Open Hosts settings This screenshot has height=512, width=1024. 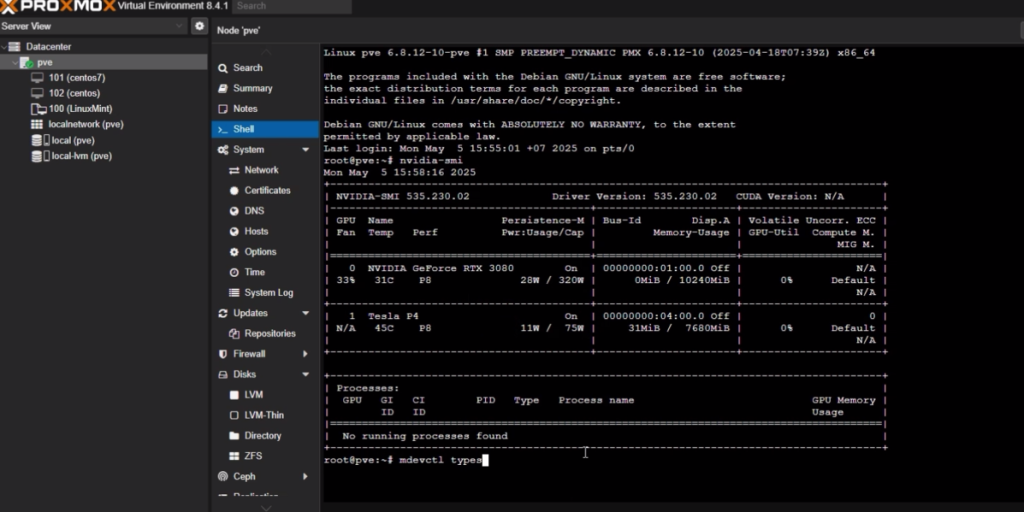point(256,231)
